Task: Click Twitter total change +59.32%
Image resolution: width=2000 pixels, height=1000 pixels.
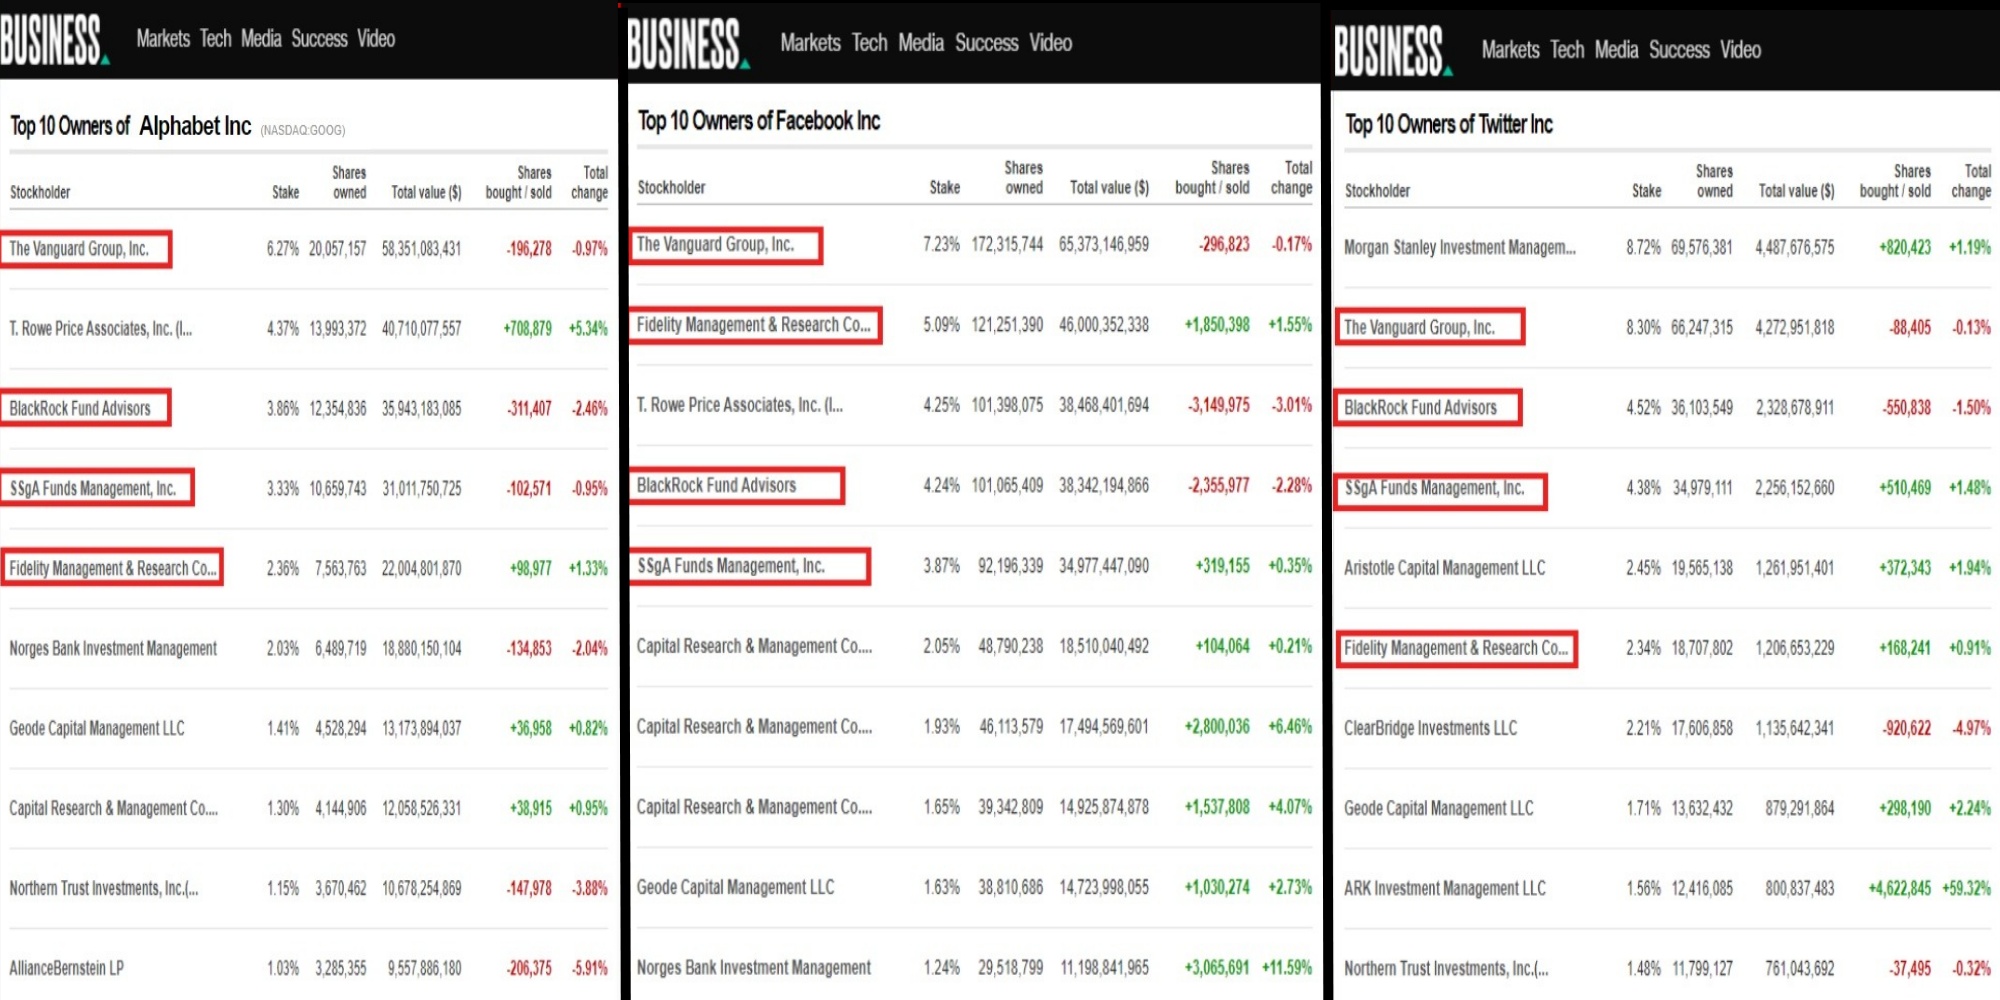Action: (1966, 889)
